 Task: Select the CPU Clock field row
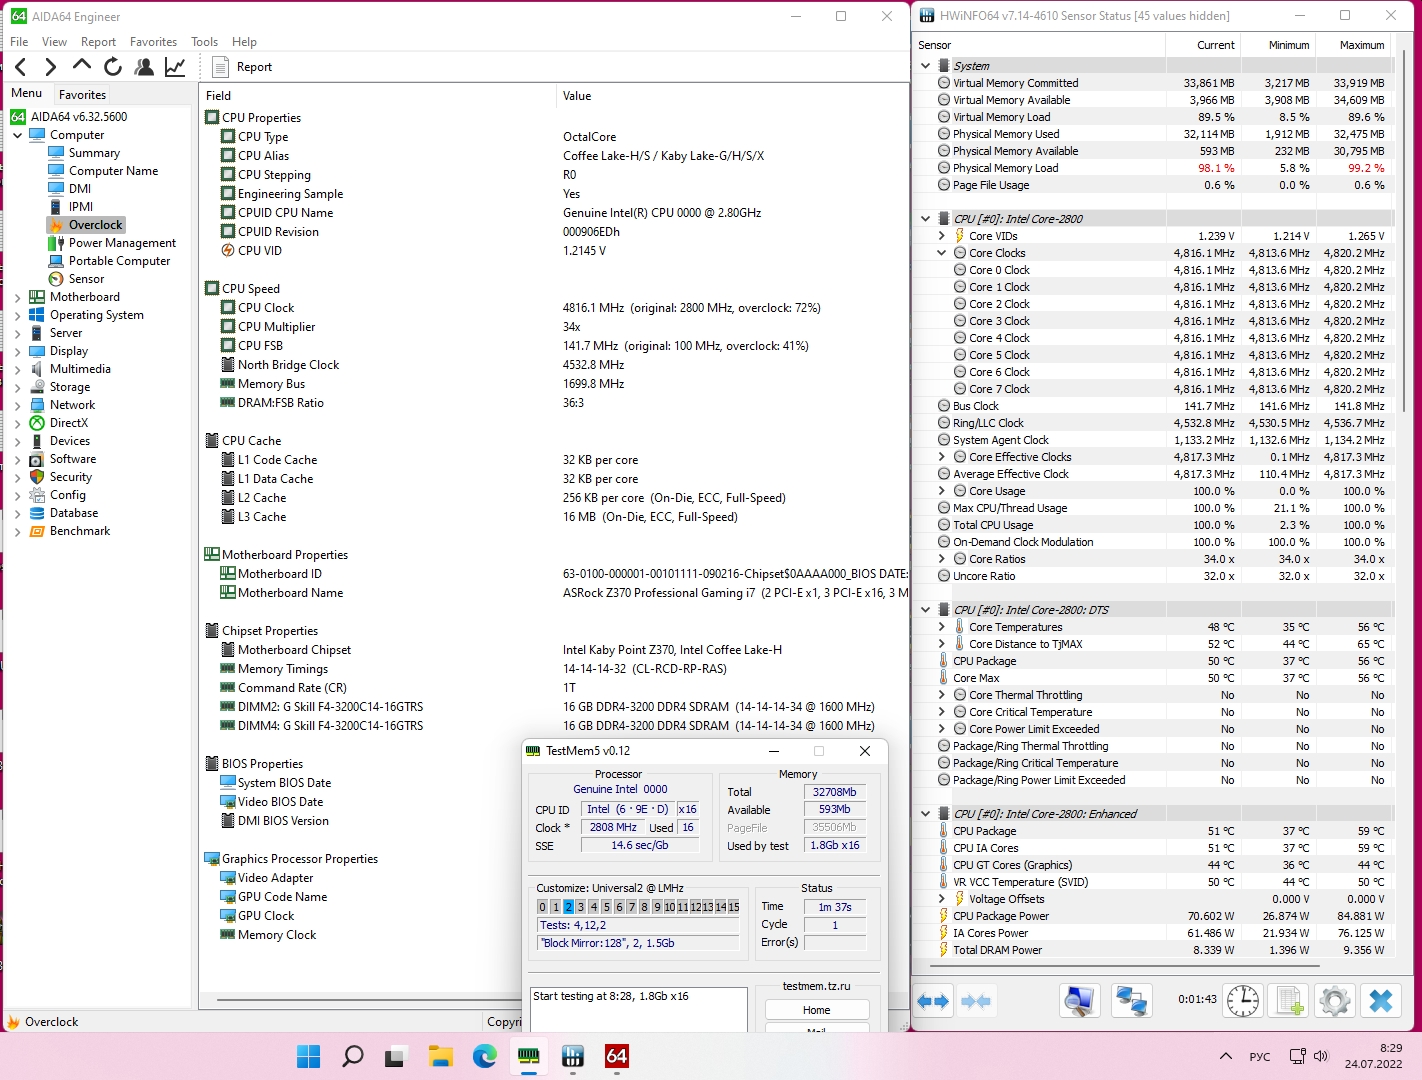[553, 308]
